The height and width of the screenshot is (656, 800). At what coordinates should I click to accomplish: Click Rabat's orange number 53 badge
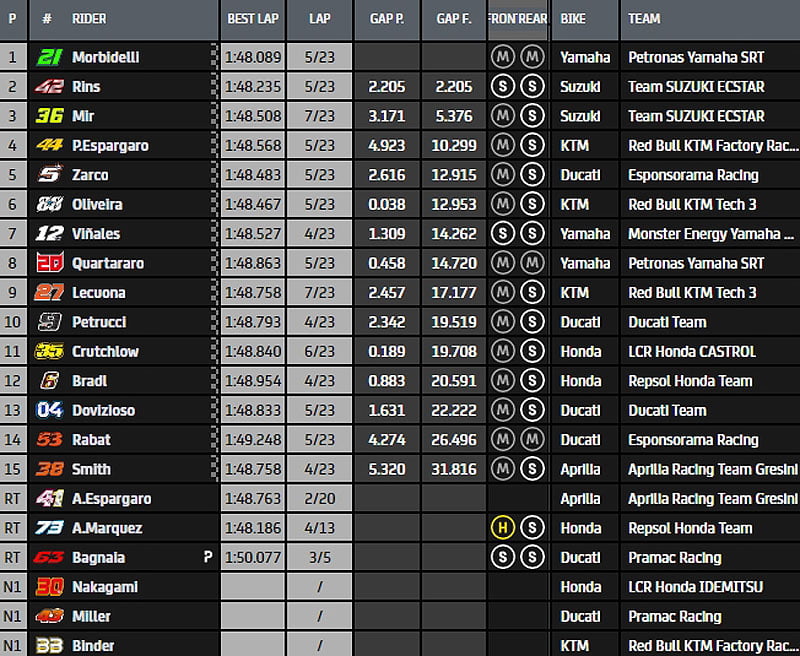tap(49, 440)
